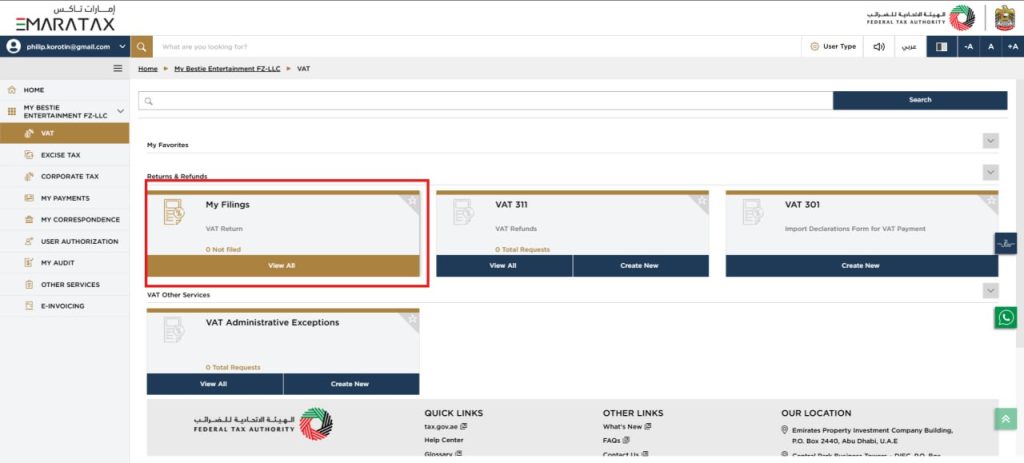This screenshot has width=1024, height=463.
Task: Click the E-Invoicing sidebar icon
Action: (x=29, y=306)
